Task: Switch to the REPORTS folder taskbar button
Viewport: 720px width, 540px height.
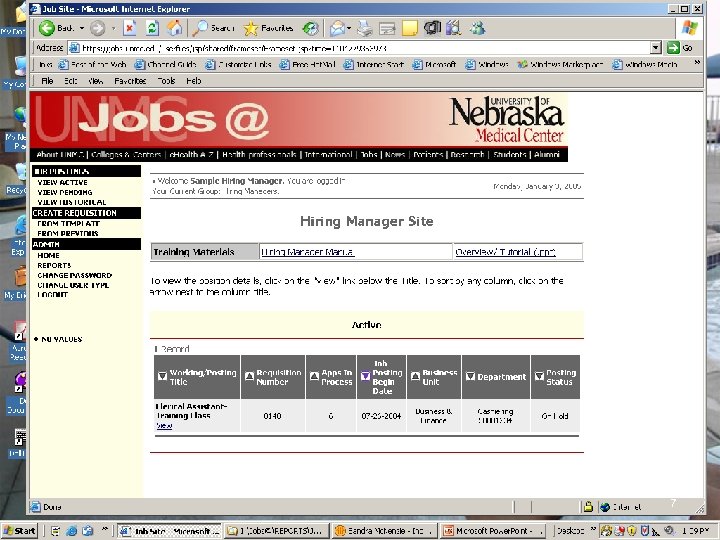Action: [277, 531]
